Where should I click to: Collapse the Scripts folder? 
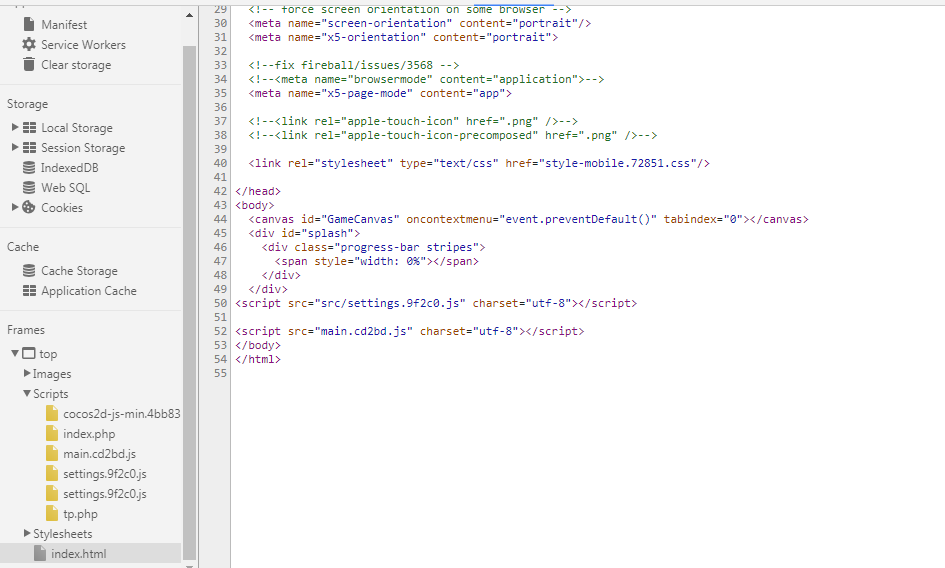click(27, 393)
